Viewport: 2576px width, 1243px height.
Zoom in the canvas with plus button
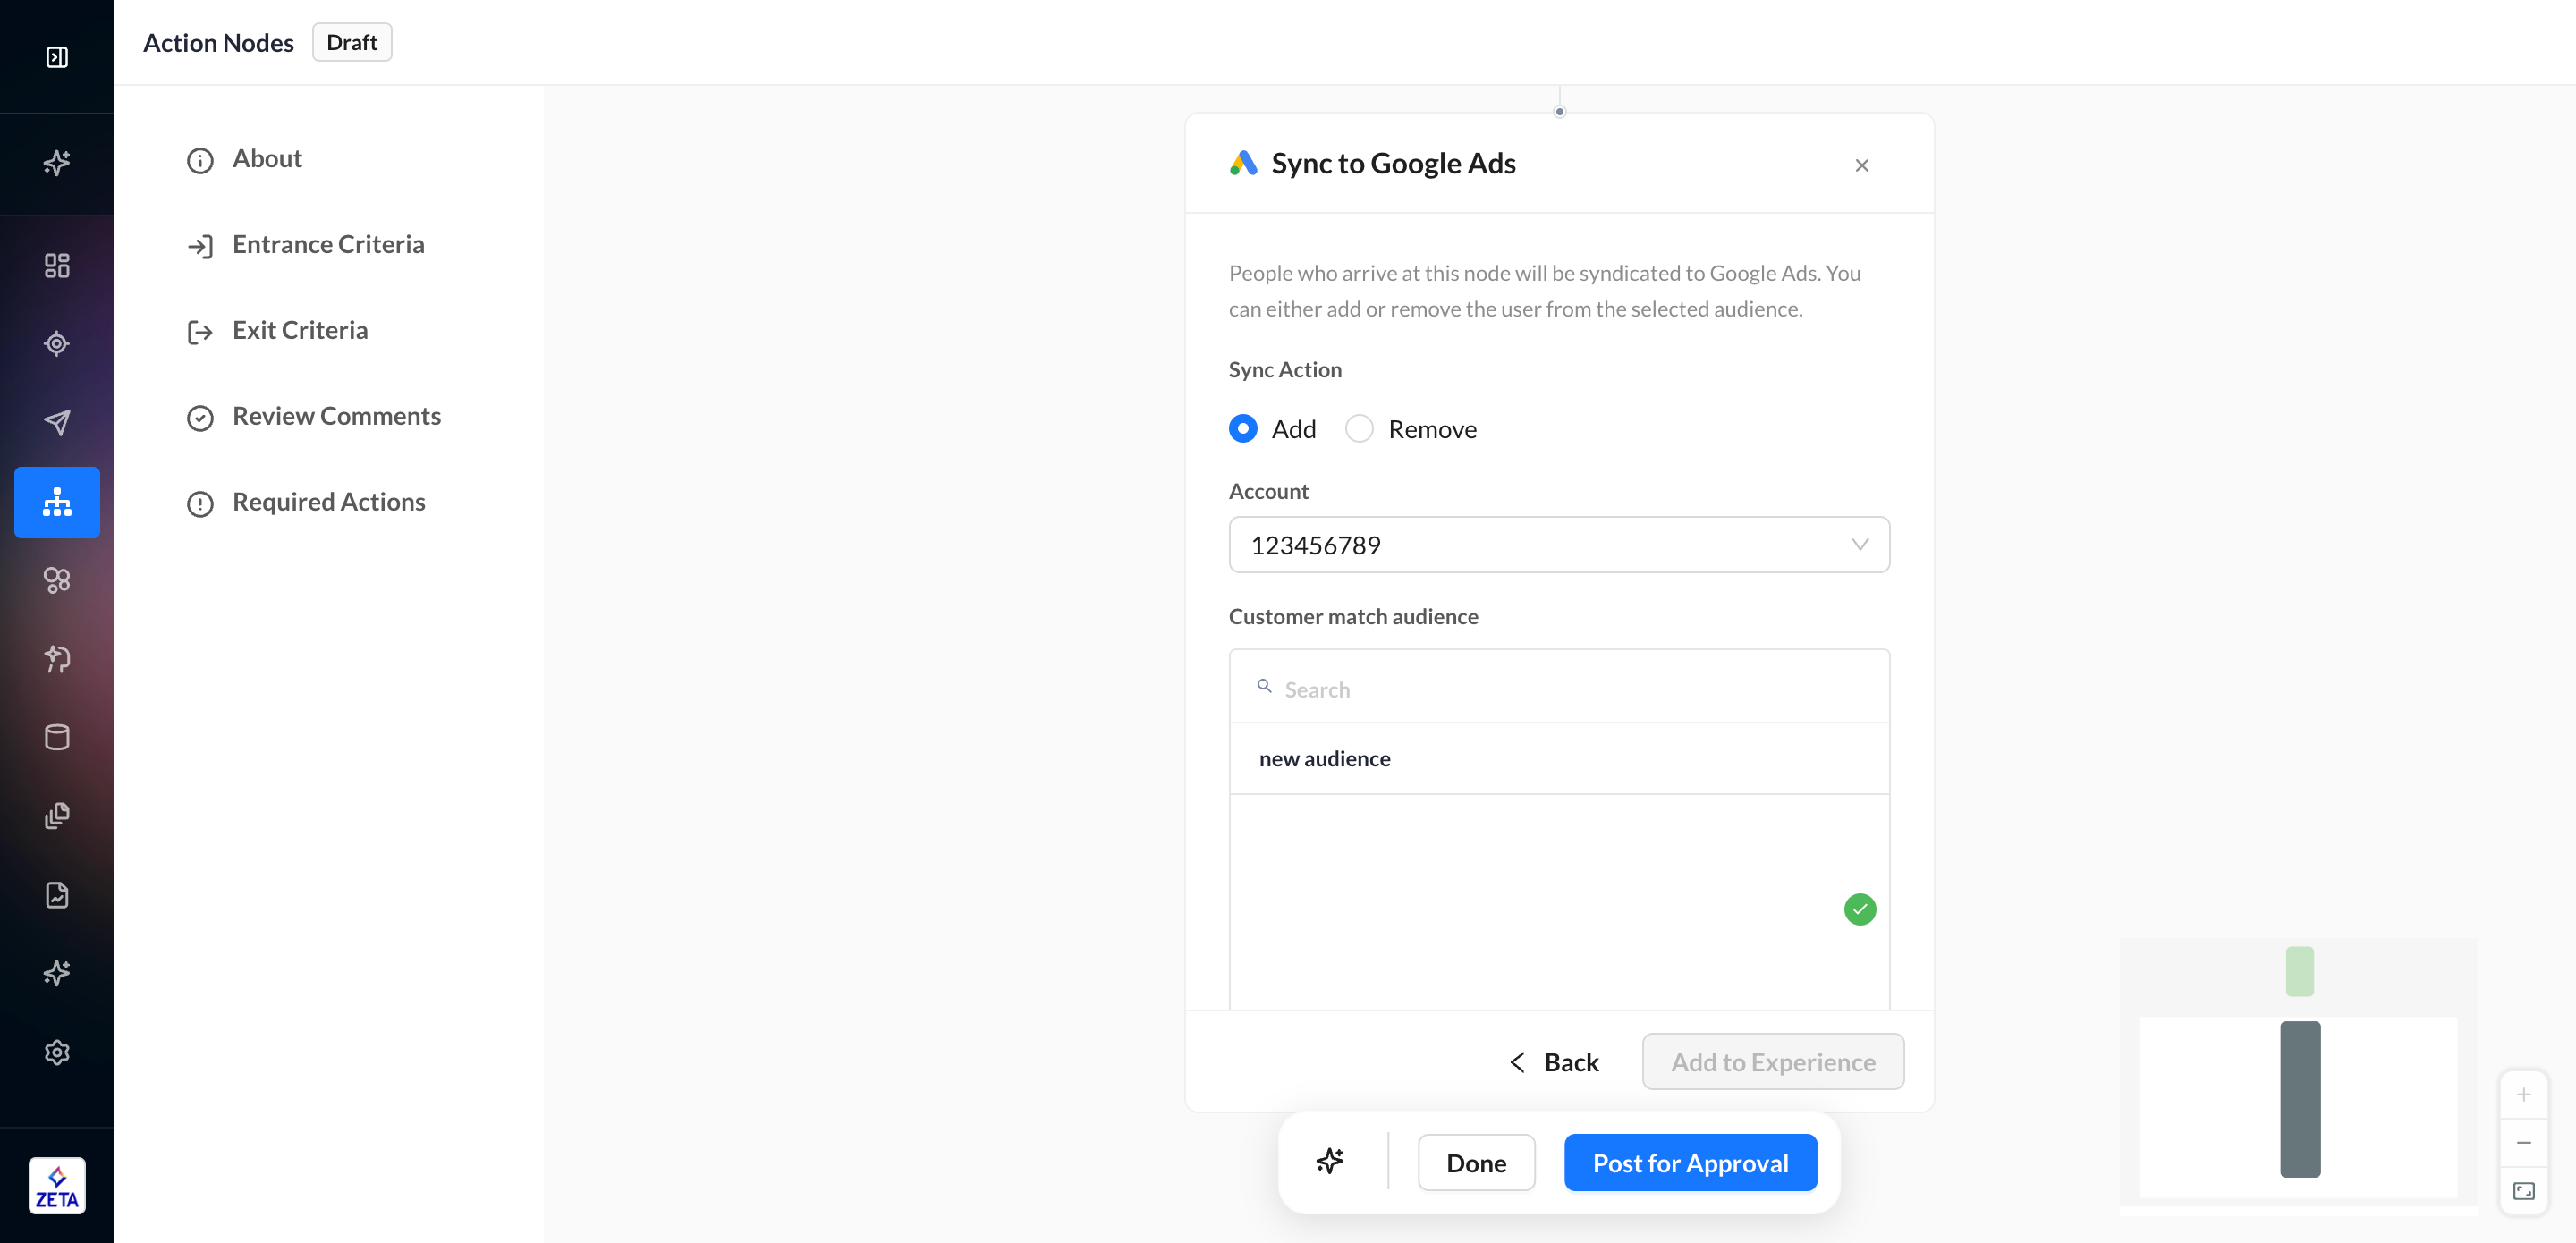pos(2523,1095)
